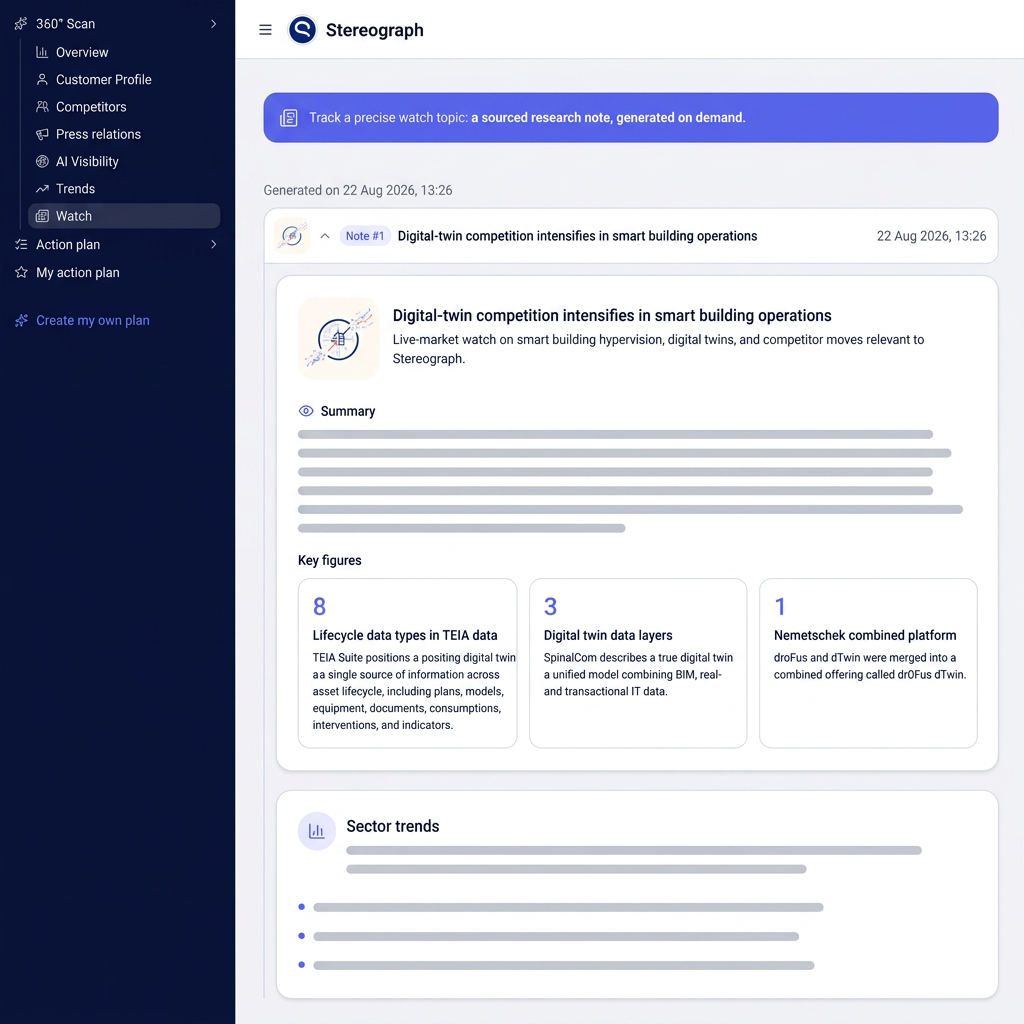Click Lifecycle data types in TEIA data
Image resolution: width=1024 pixels, height=1024 pixels.
point(405,635)
